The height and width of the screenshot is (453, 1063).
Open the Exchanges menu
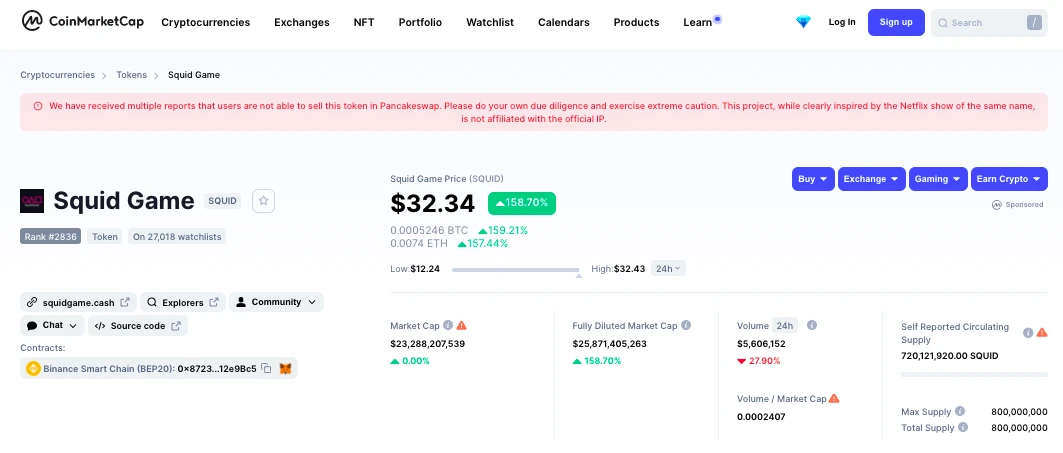(x=302, y=22)
